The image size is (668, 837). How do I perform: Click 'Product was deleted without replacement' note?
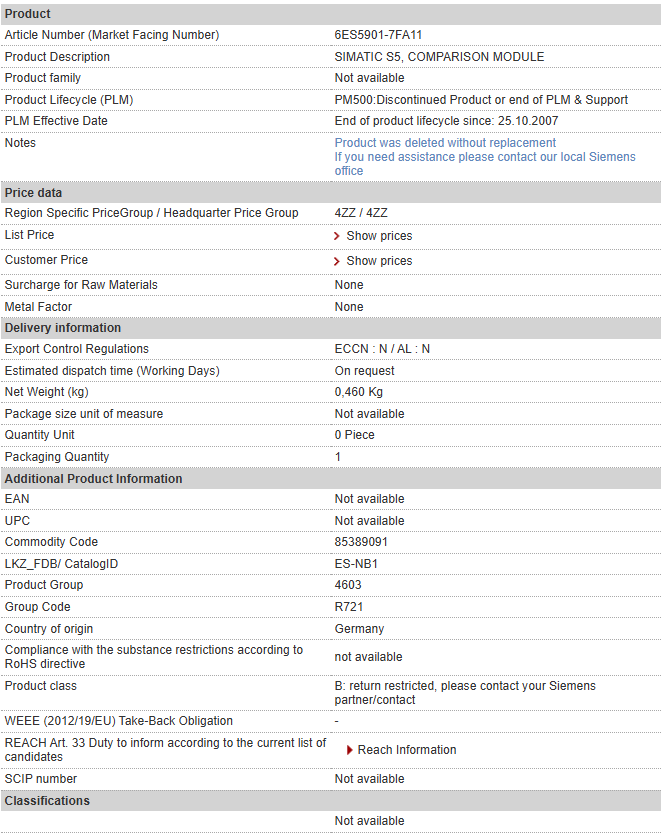coord(445,143)
